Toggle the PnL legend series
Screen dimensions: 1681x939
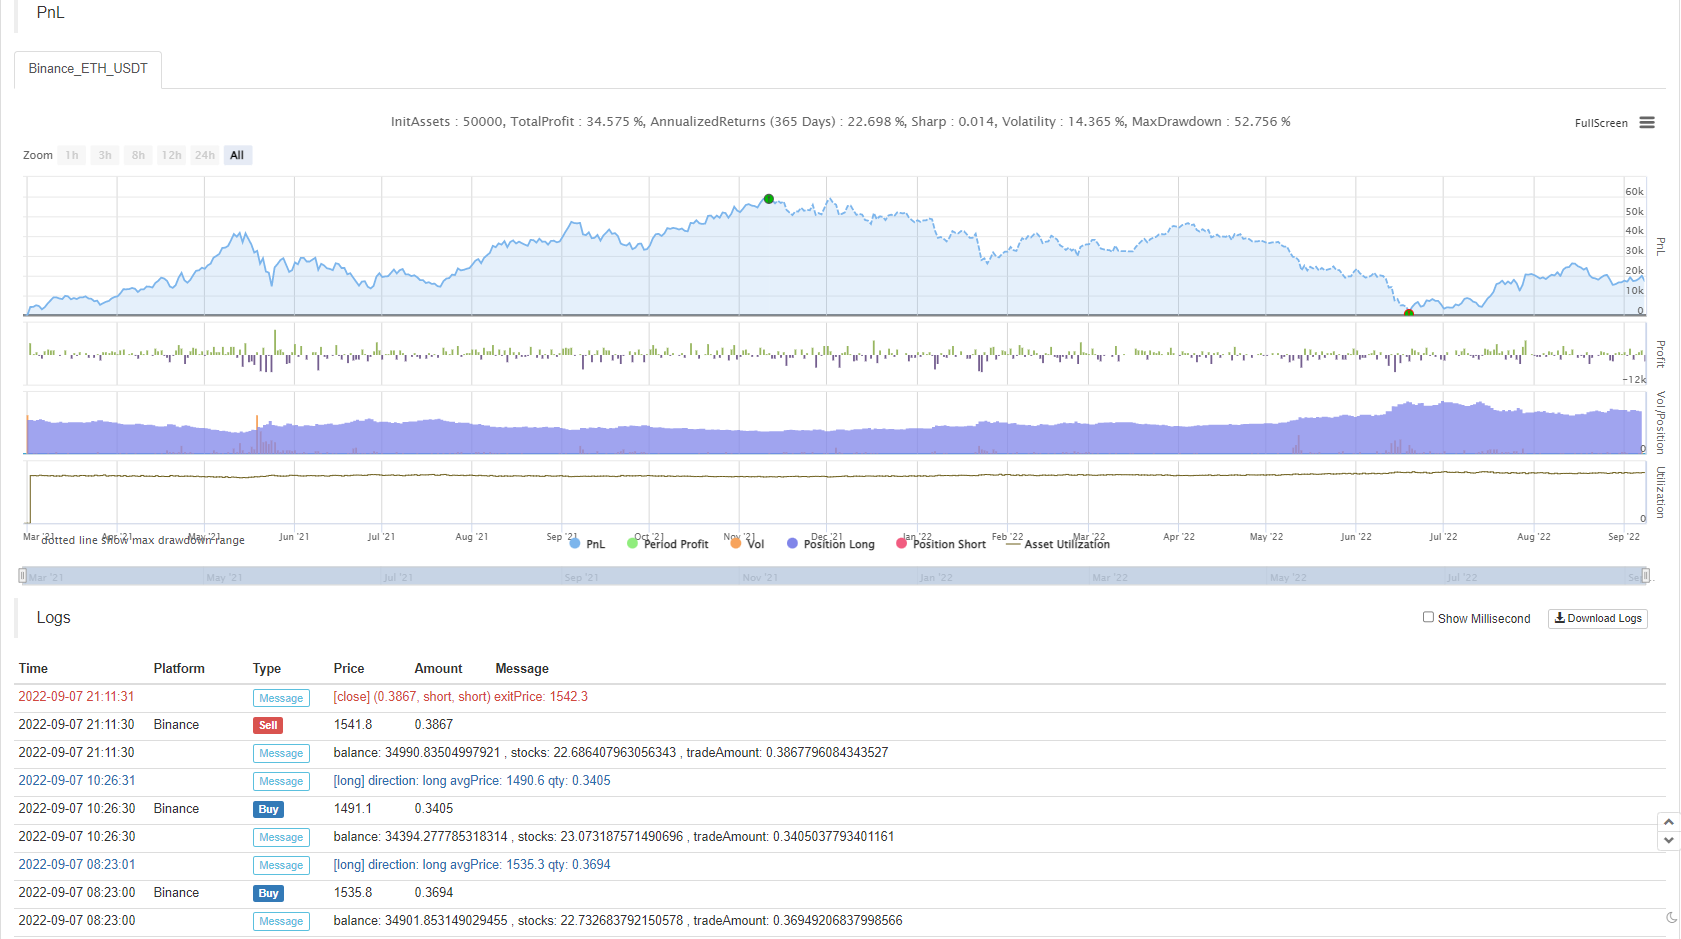[x=588, y=544]
